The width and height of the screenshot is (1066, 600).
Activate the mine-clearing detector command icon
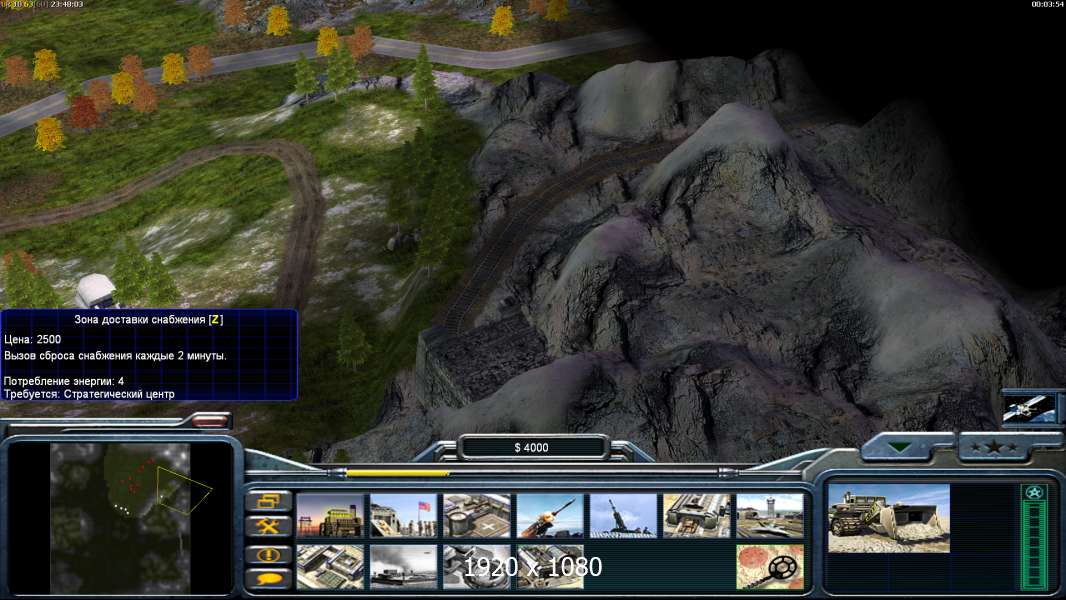click(x=770, y=567)
